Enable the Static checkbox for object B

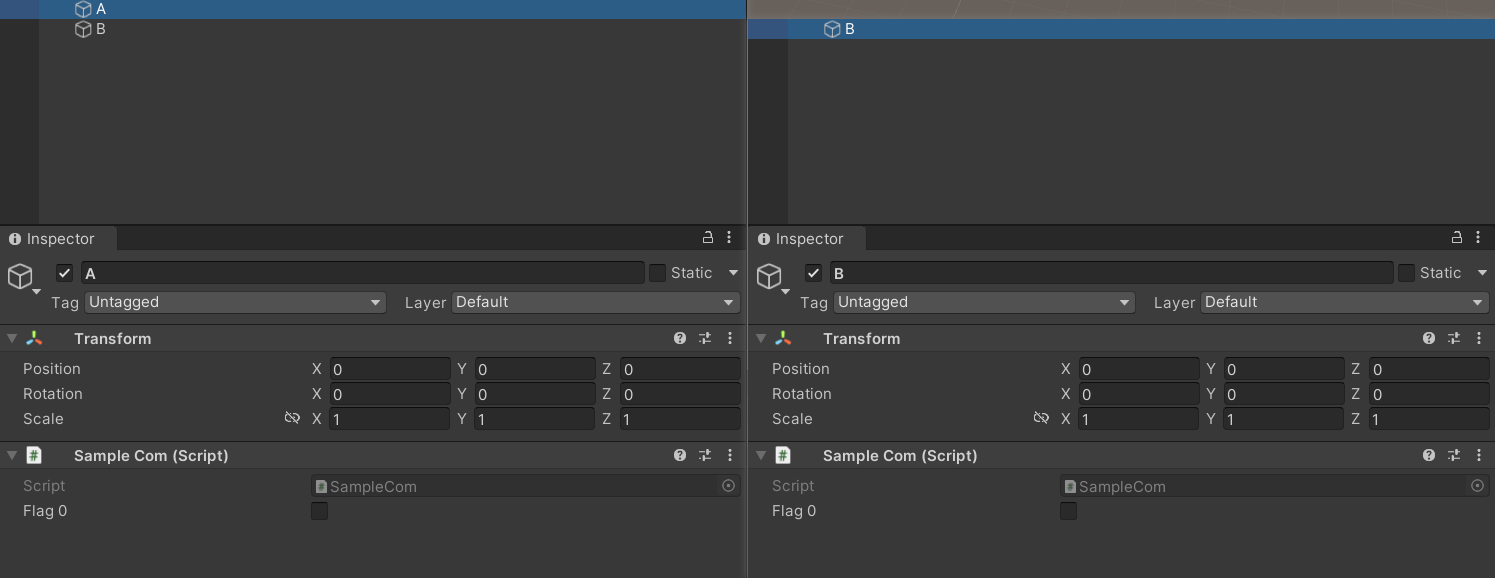pyautogui.click(x=1406, y=273)
